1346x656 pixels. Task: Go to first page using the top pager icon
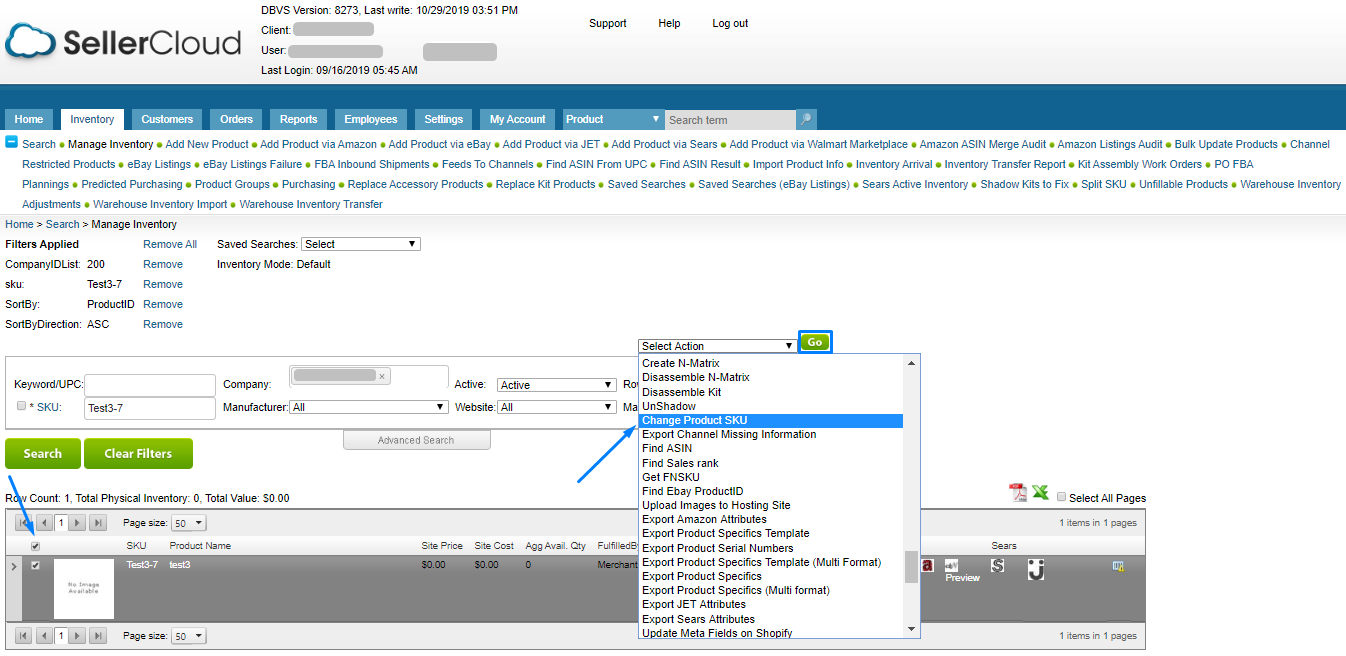coord(24,523)
